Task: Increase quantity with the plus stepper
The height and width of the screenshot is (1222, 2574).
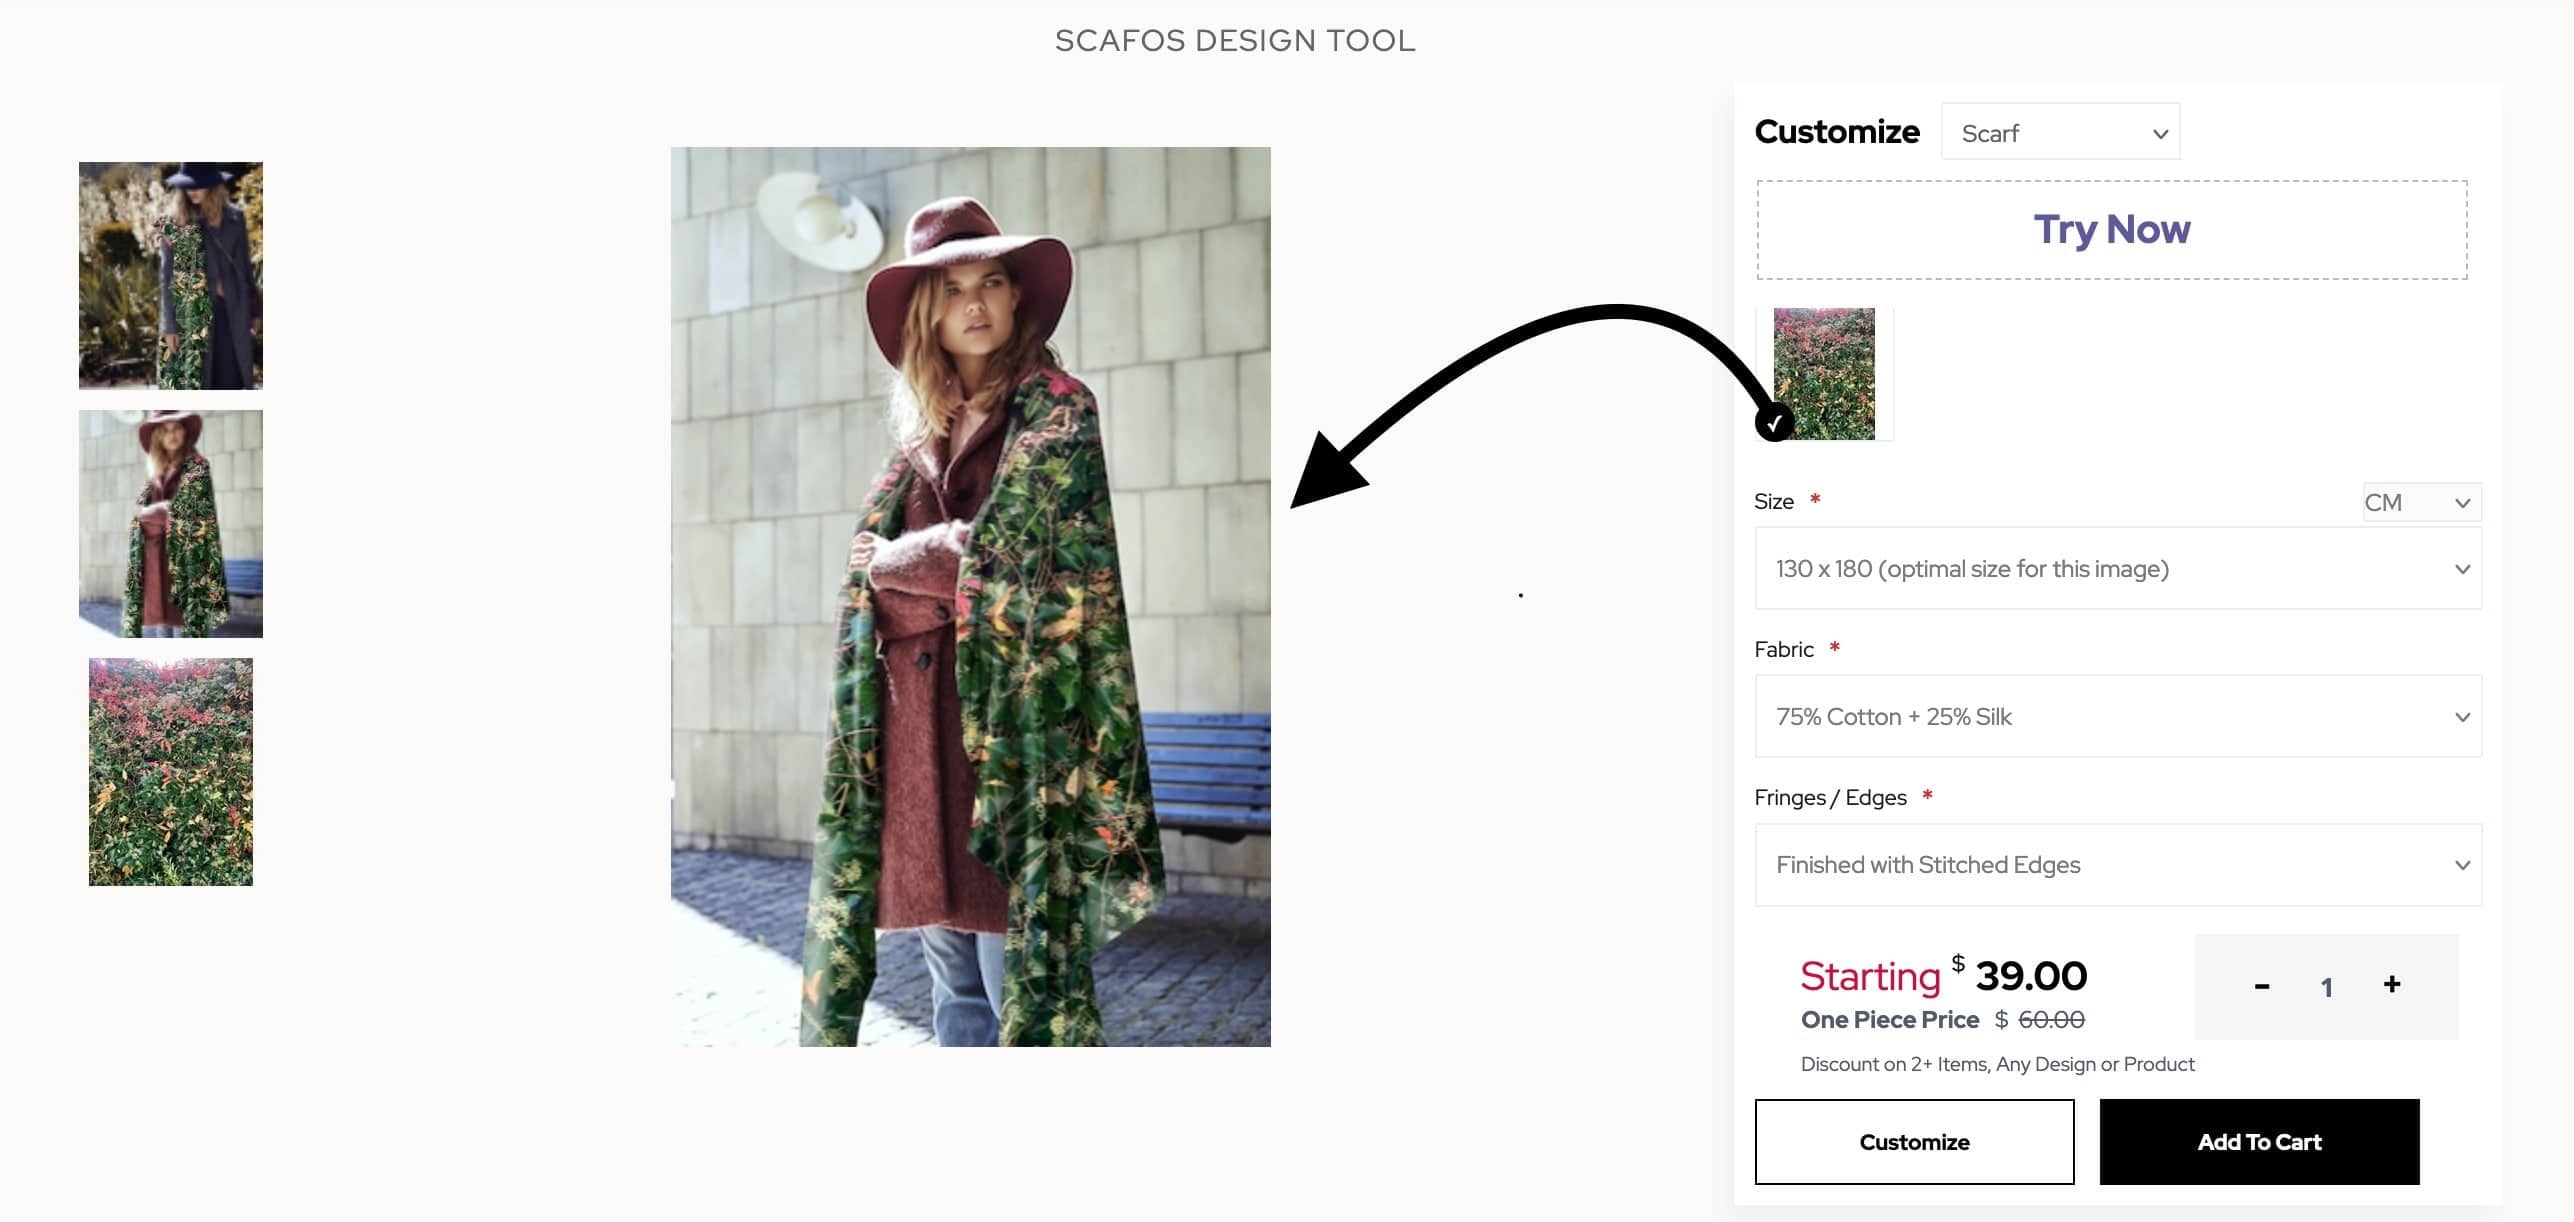Action: [2392, 985]
